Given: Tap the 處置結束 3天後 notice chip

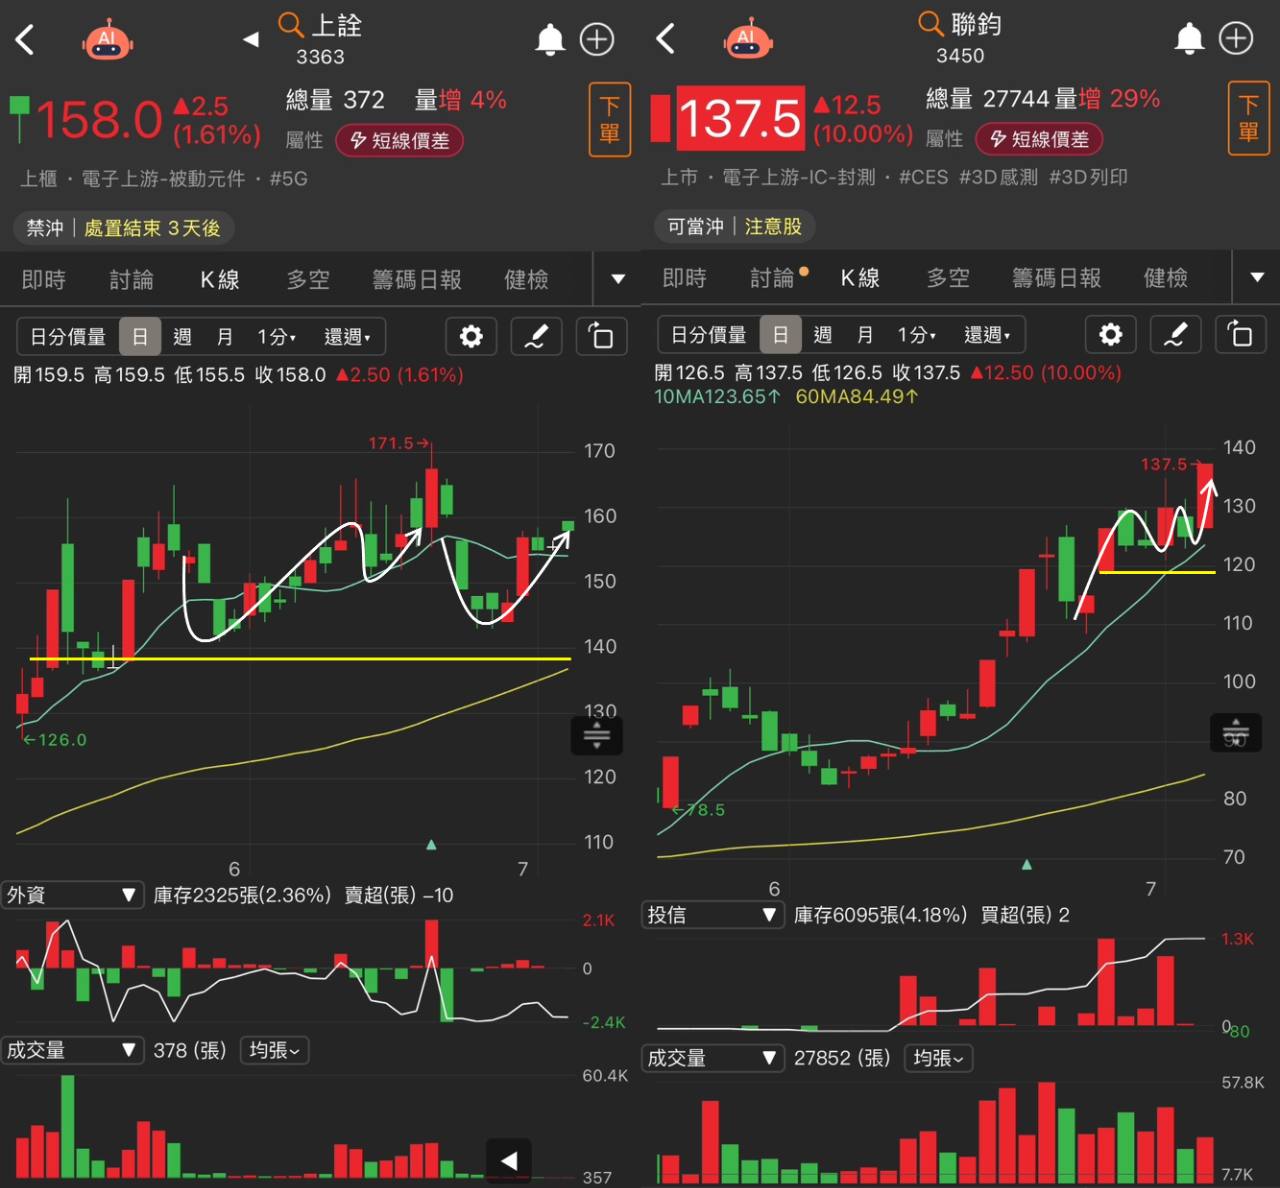Looking at the screenshot, I should [152, 228].
